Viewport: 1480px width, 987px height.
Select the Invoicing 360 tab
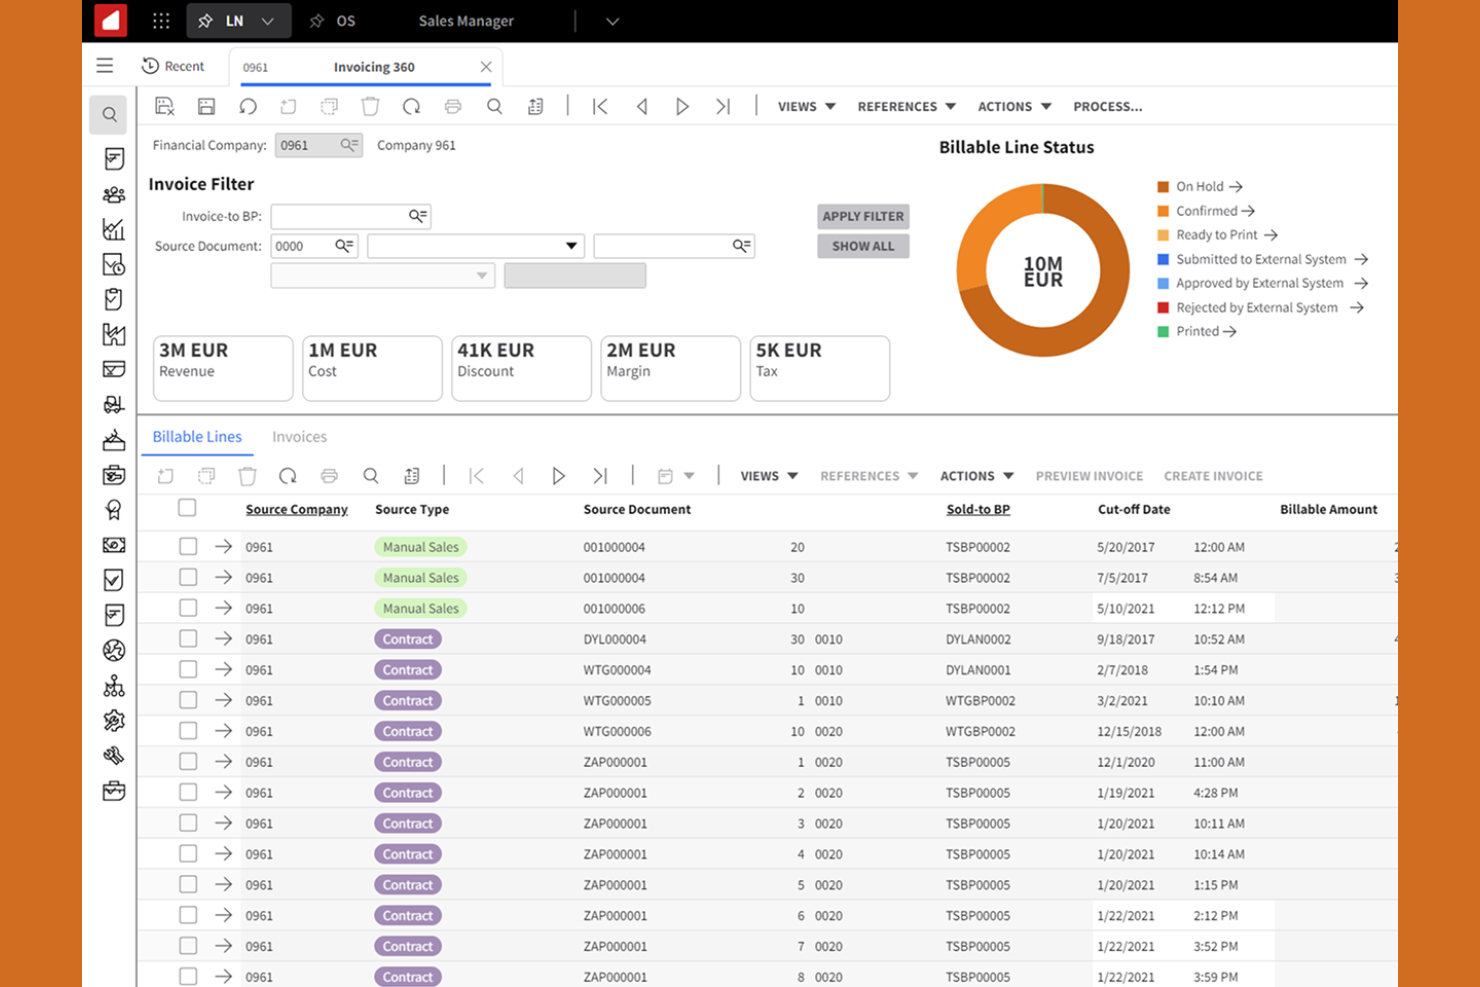374,67
